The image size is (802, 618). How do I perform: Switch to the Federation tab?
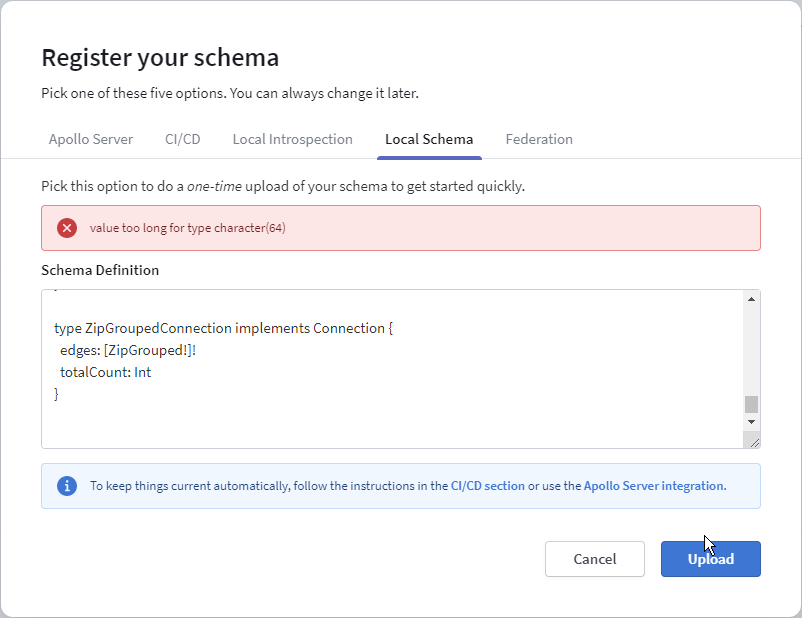pos(539,139)
